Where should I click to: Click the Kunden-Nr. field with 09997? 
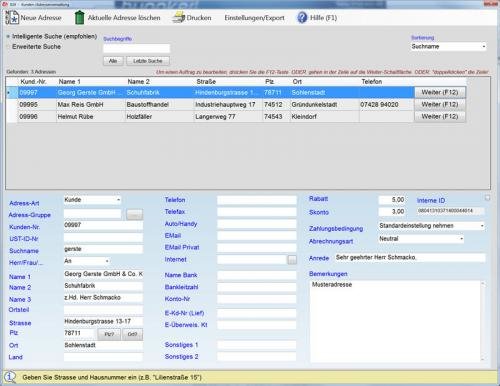103,225
